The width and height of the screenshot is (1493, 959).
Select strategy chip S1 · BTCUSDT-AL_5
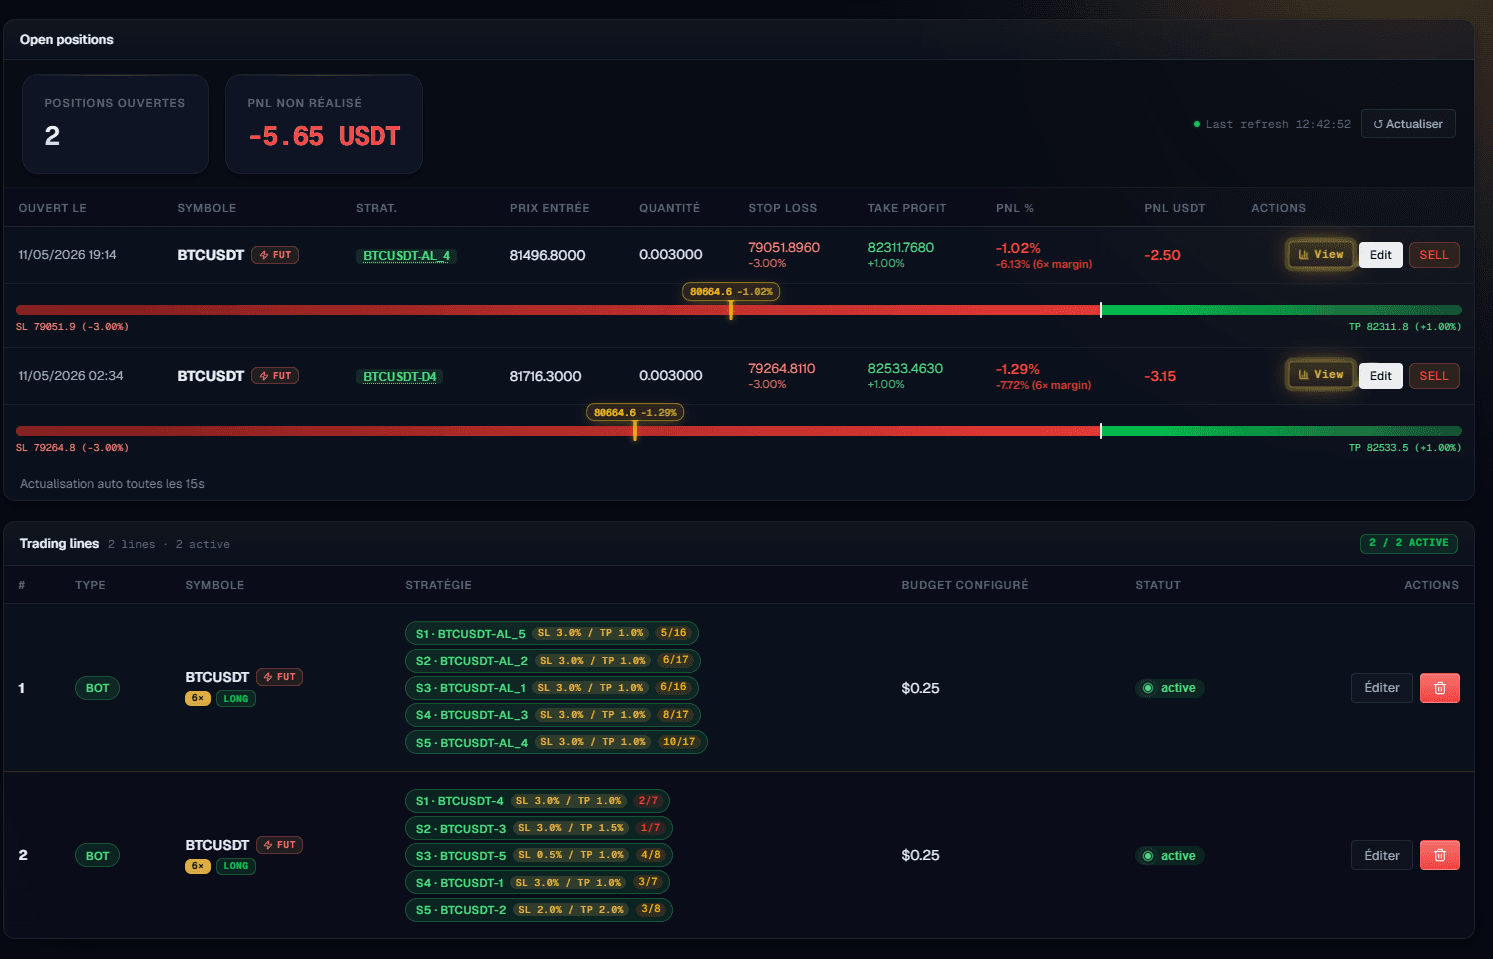coord(552,633)
